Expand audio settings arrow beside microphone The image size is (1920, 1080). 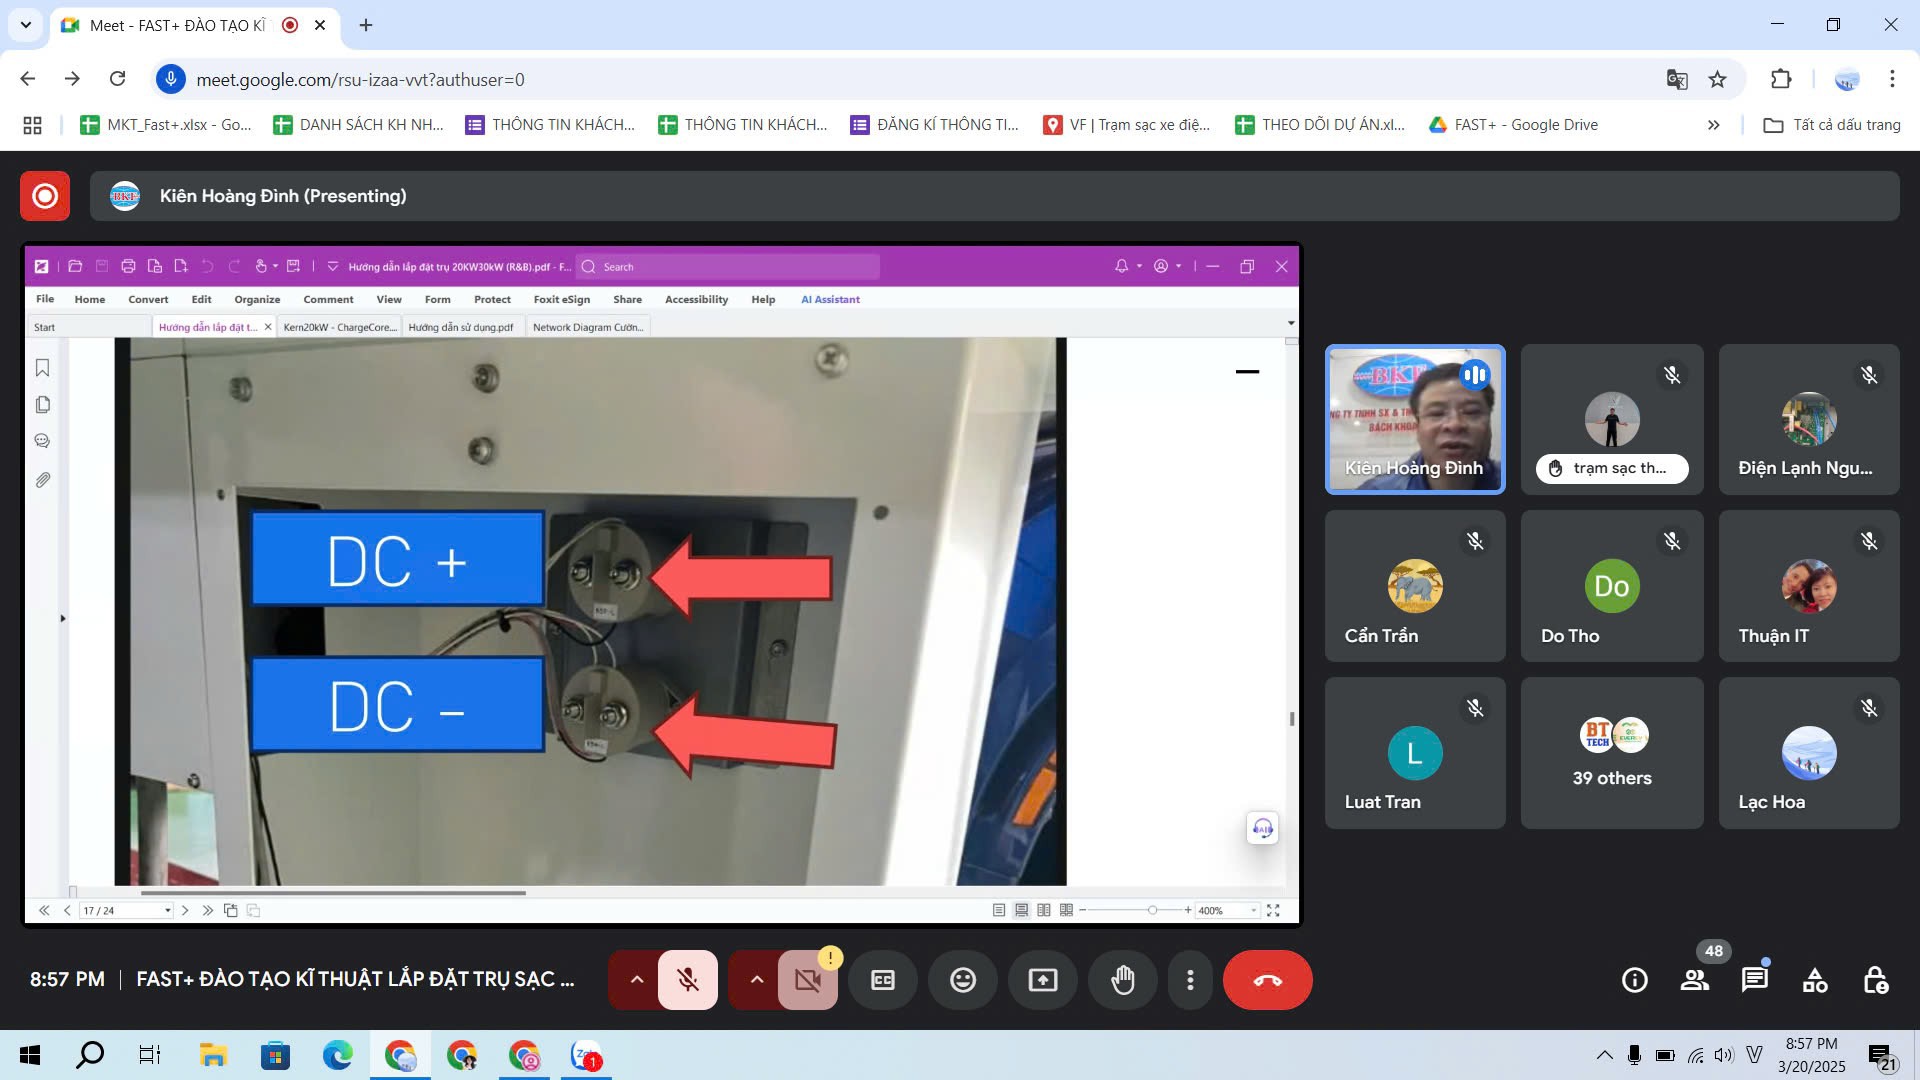coord(636,980)
